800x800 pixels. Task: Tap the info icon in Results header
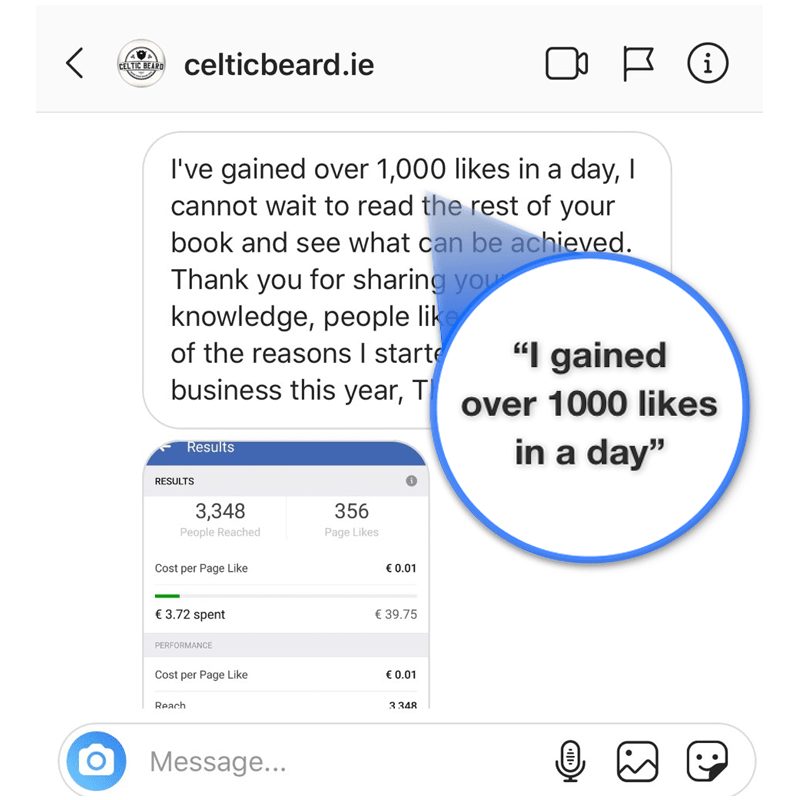[411, 481]
